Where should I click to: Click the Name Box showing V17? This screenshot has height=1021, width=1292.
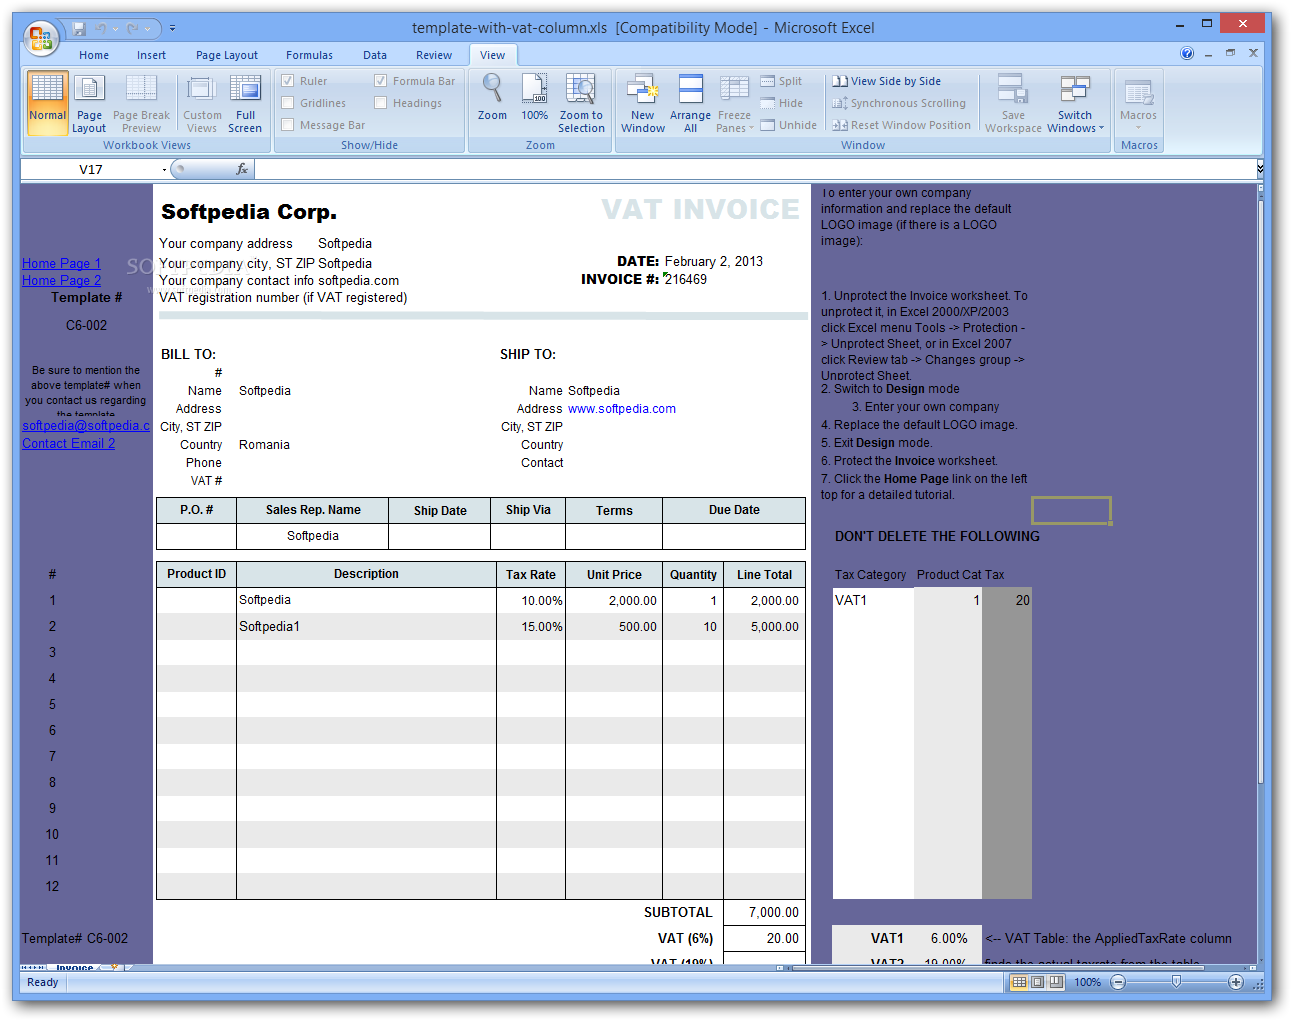[x=91, y=169]
